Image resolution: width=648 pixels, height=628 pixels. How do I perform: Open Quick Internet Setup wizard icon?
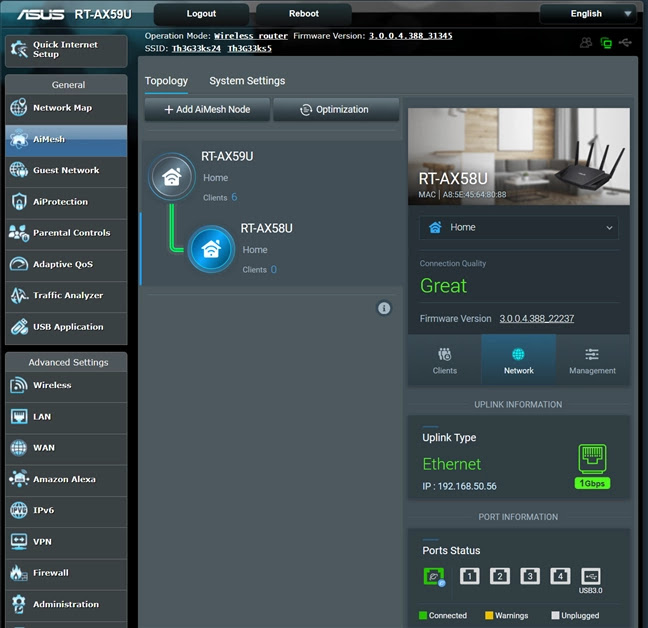(19, 50)
